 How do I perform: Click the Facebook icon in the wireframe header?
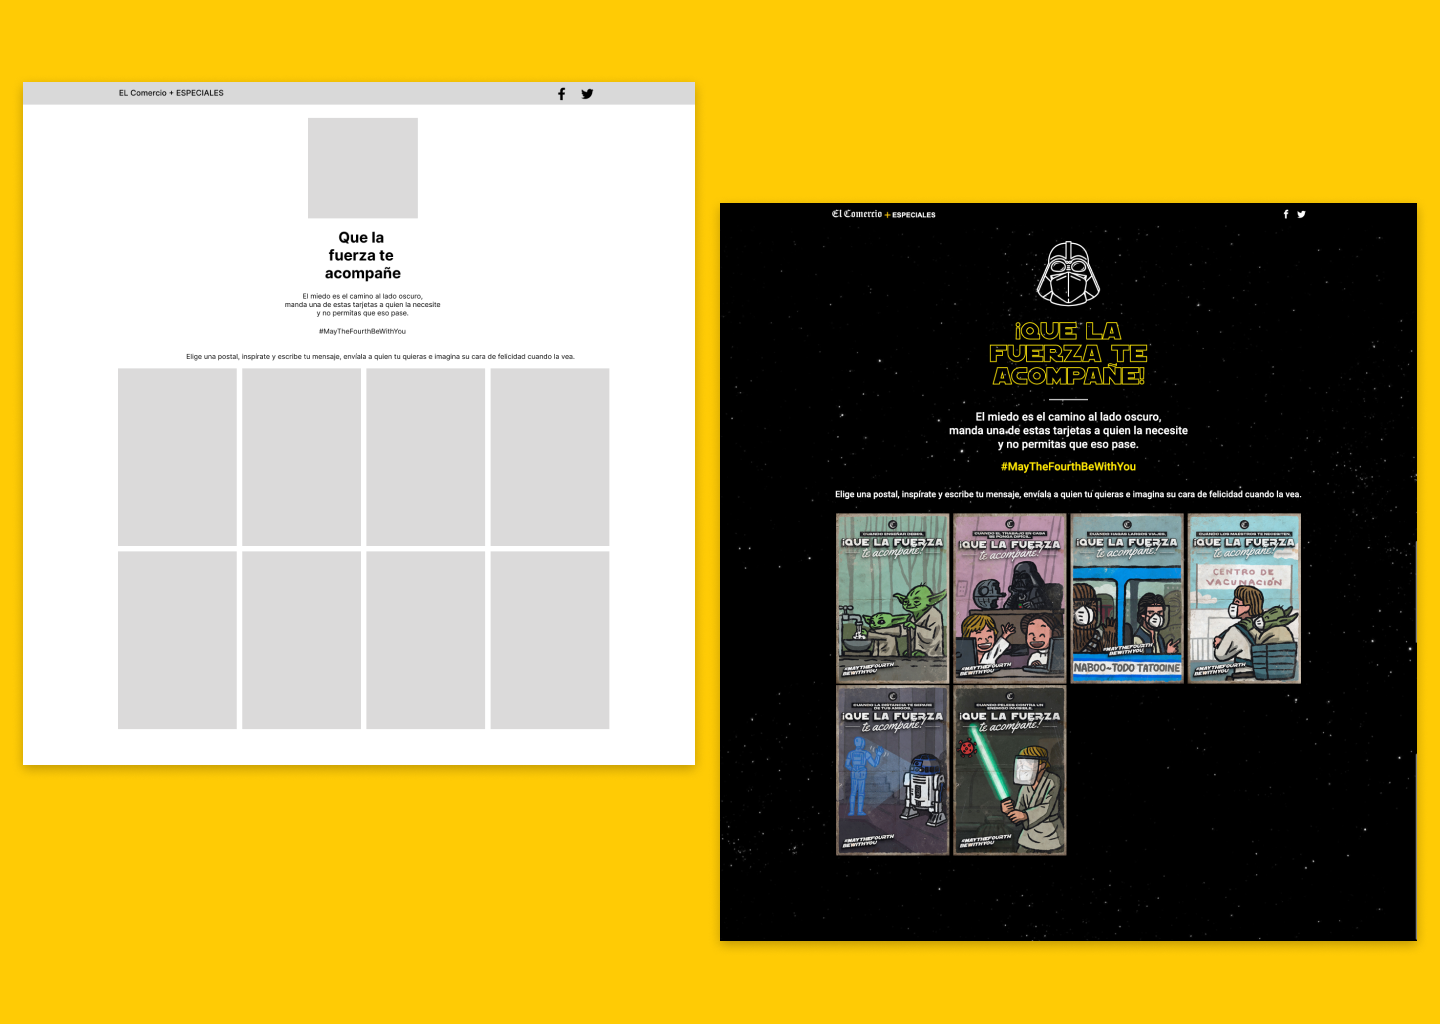[x=561, y=94]
